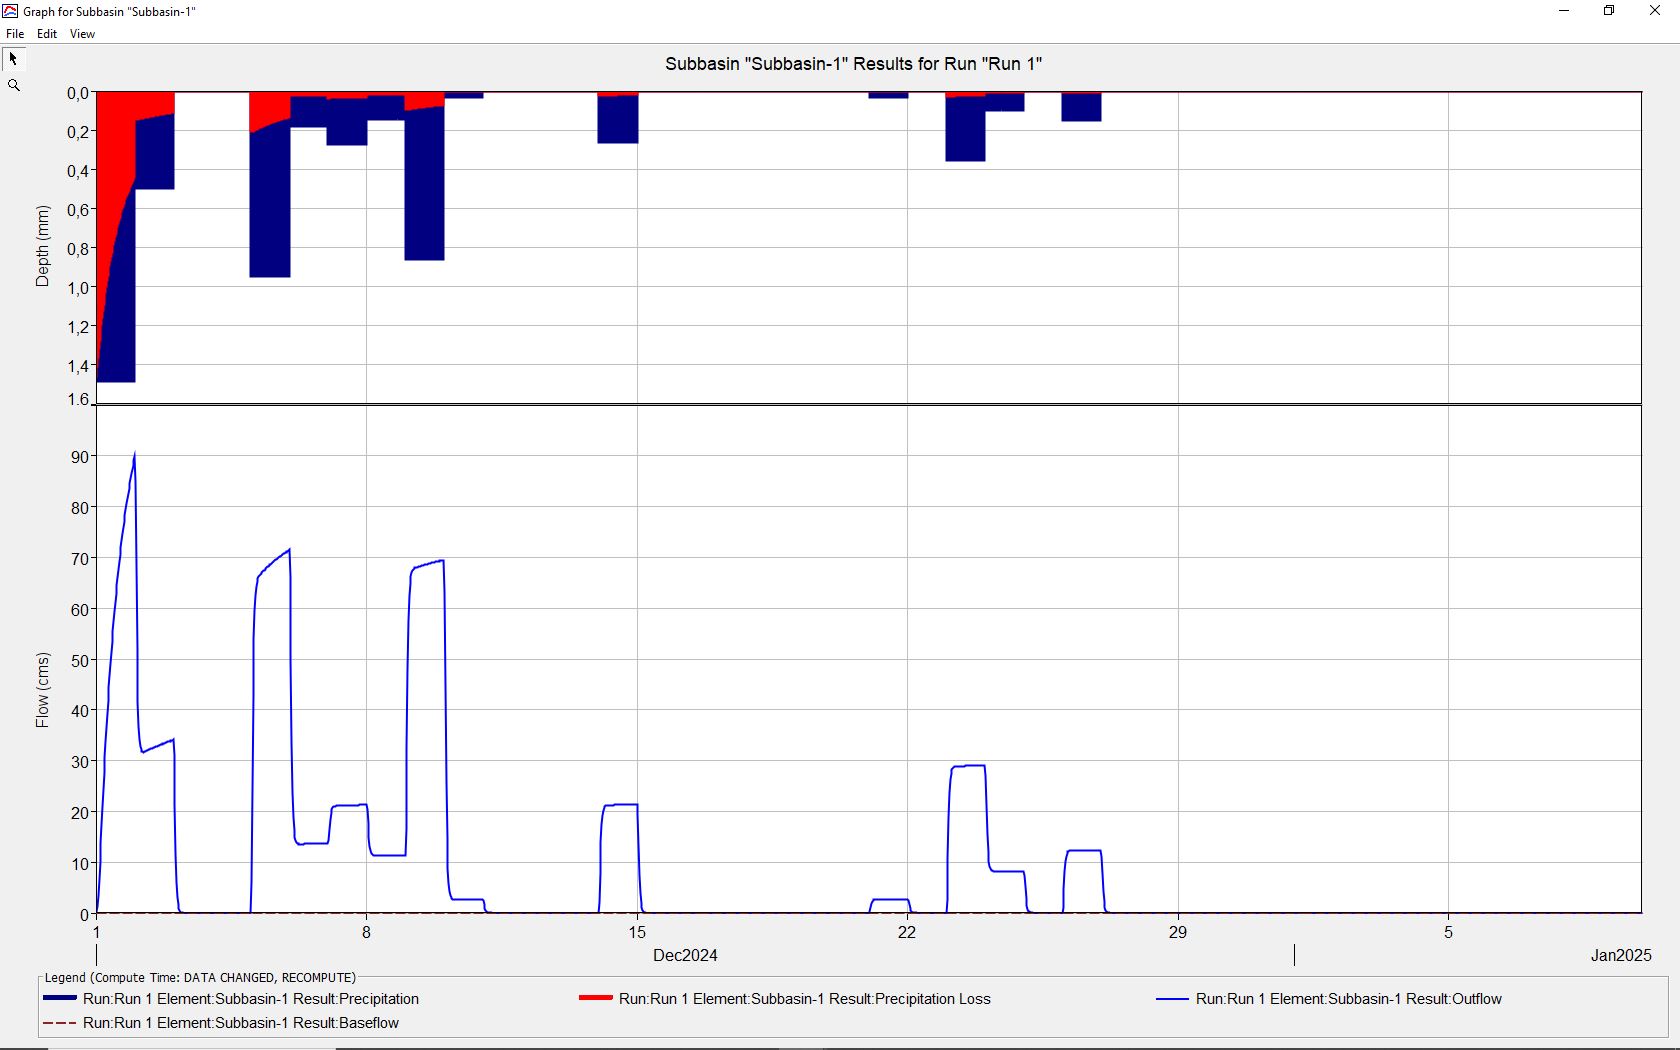Viewport: 1680px width, 1050px height.
Task: Click the Dec2024 time axis label
Action: (x=685, y=955)
